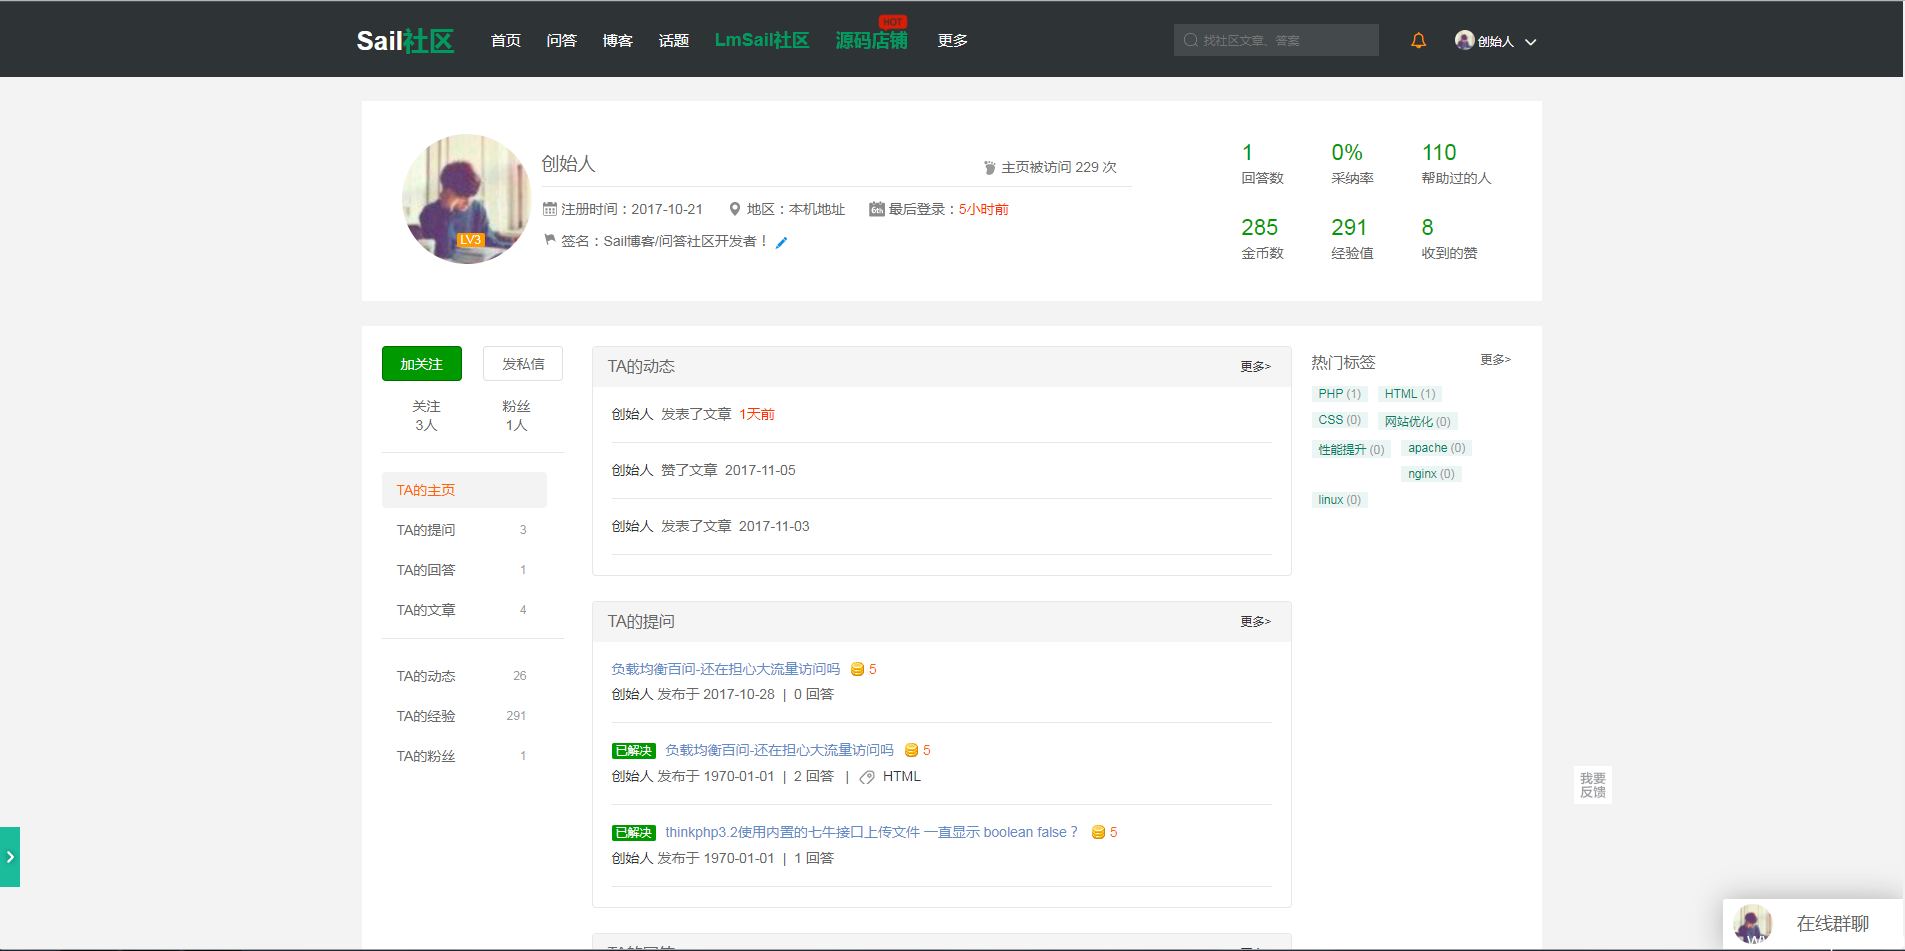Screen dimensions: 1905x951
Task: Click the 我要反馈 feedback button
Action: (x=1593, y=785)
